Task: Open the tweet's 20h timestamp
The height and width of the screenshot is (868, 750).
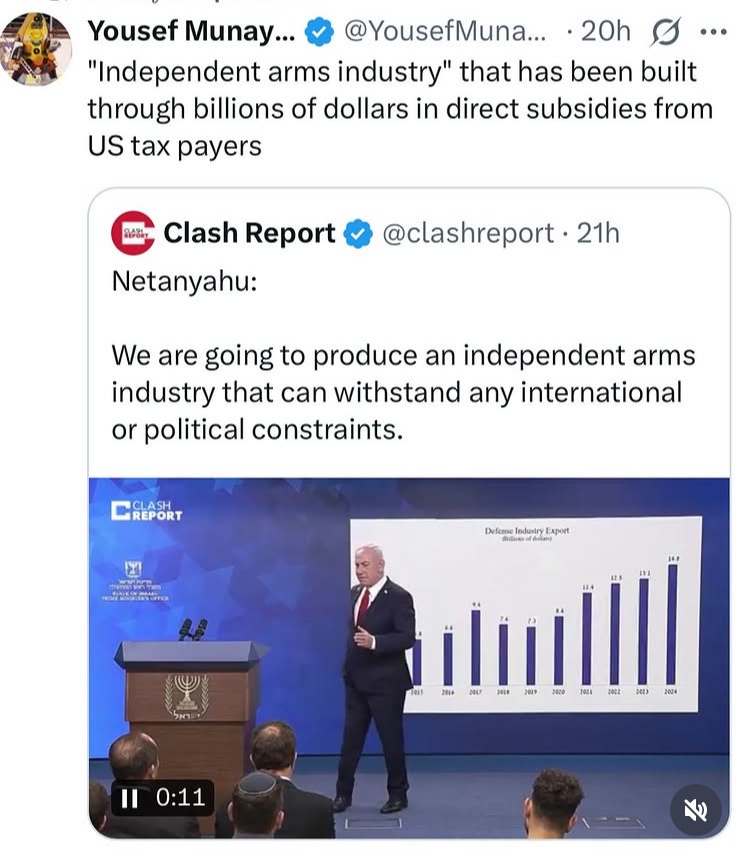Action: coord(604,32)
